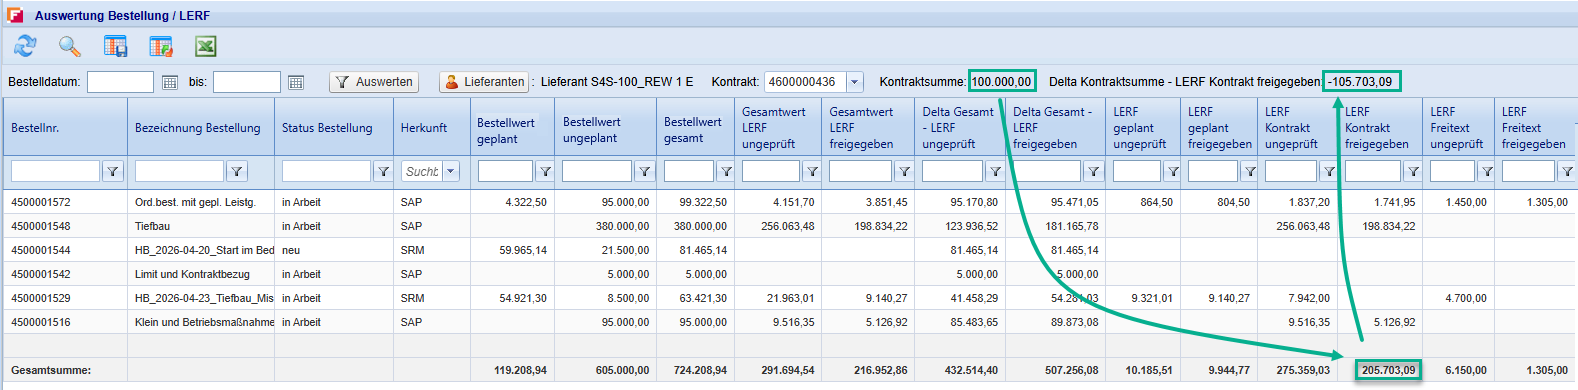Viewport: 1578px width, 390px height.
Task: Click the filter icon for Gesamtwert LERF ungeprüft
Action: 812,171
